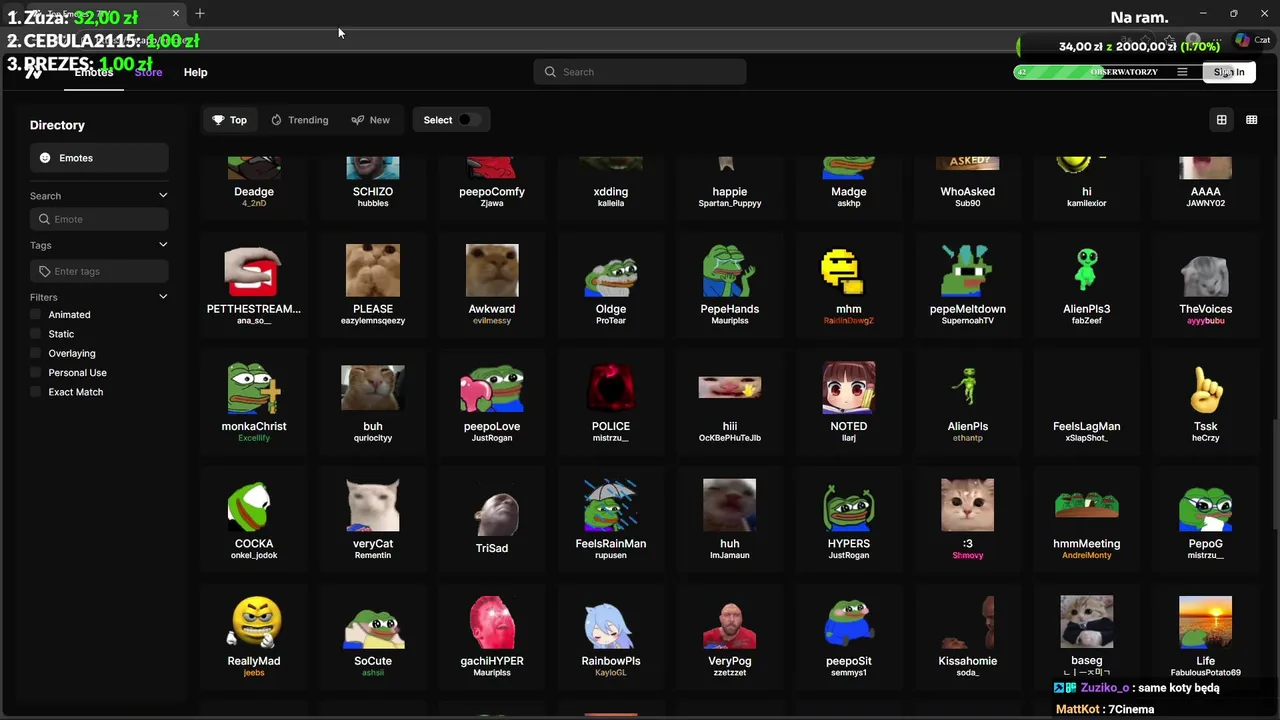Select the baseg cat emote

pos(1087,622)
